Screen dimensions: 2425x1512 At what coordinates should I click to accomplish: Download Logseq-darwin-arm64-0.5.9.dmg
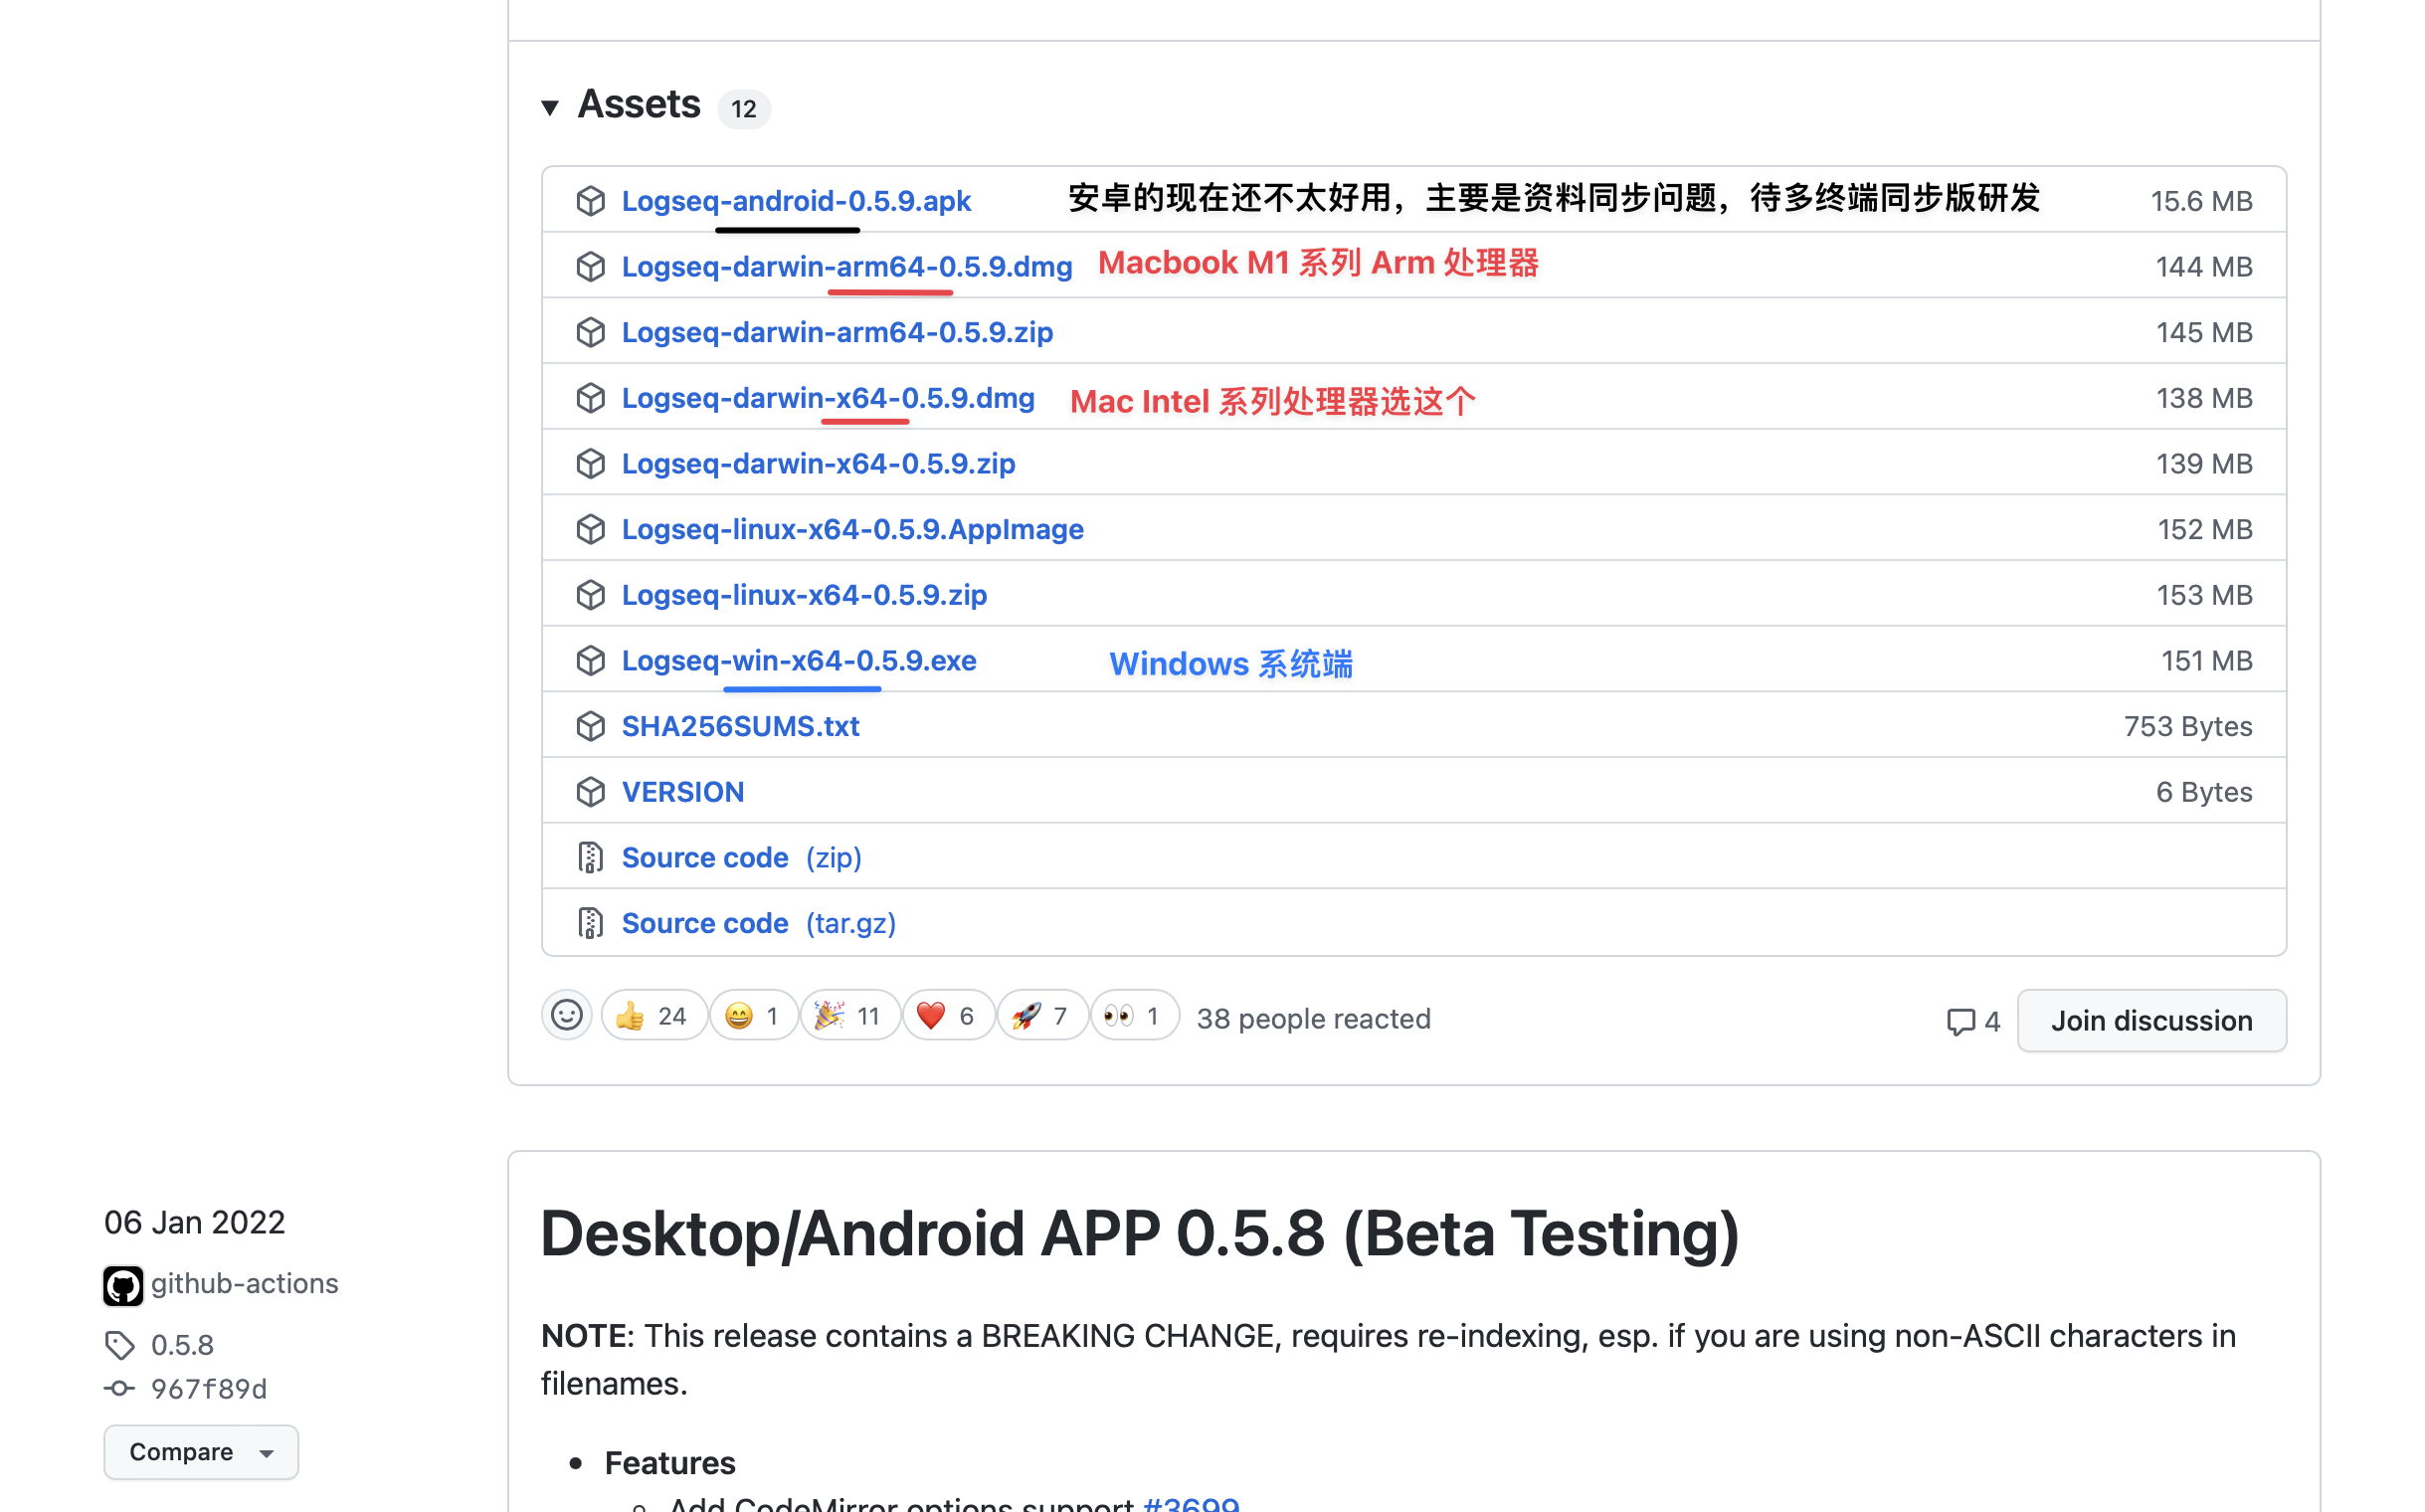847,267
